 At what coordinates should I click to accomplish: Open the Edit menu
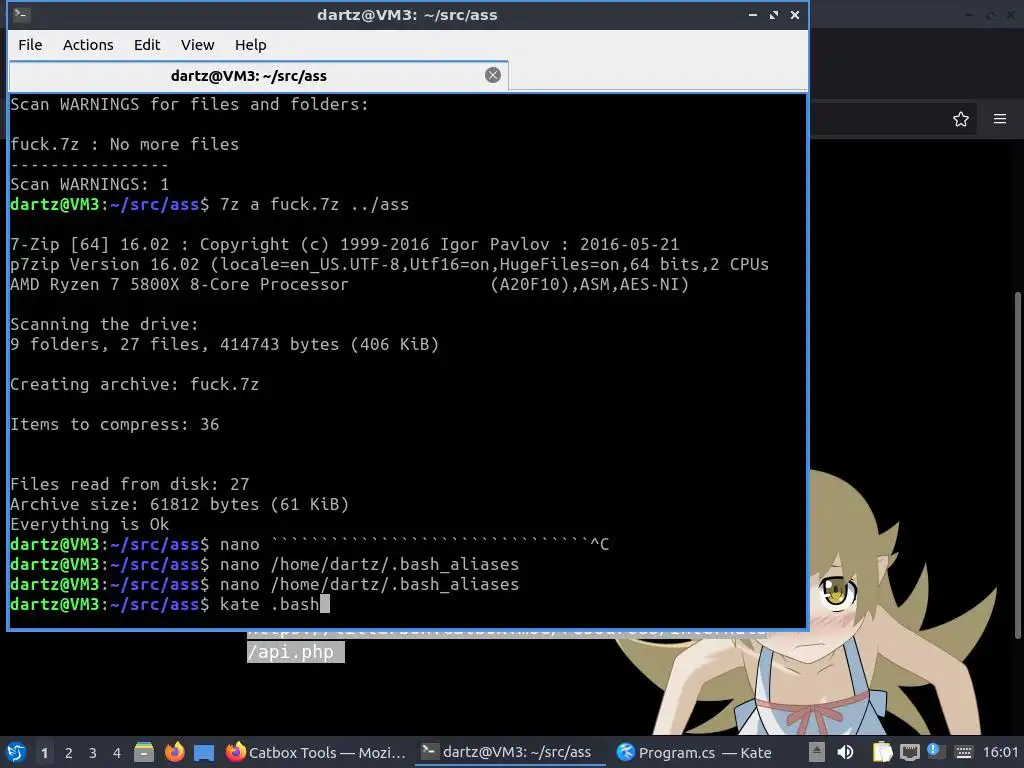point(147,45)
